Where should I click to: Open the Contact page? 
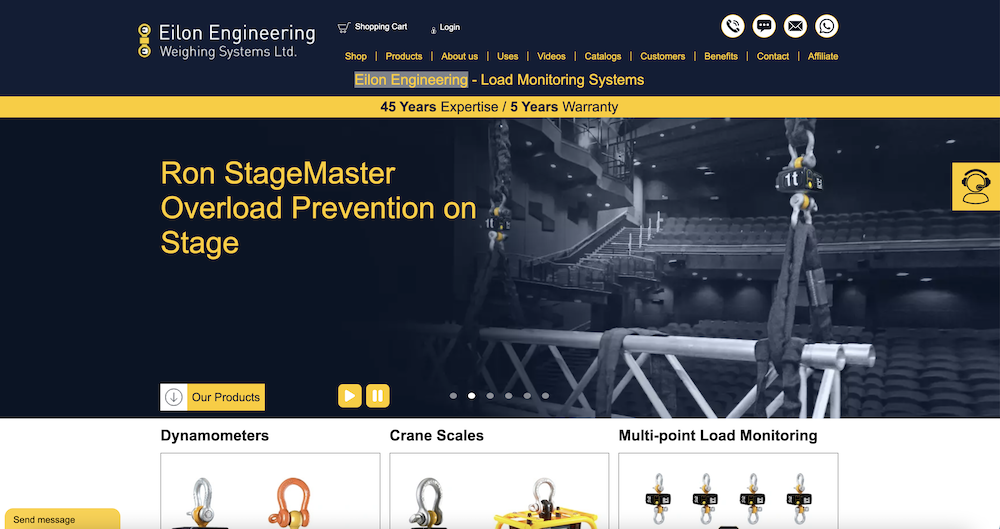click(x=773, y=56)
